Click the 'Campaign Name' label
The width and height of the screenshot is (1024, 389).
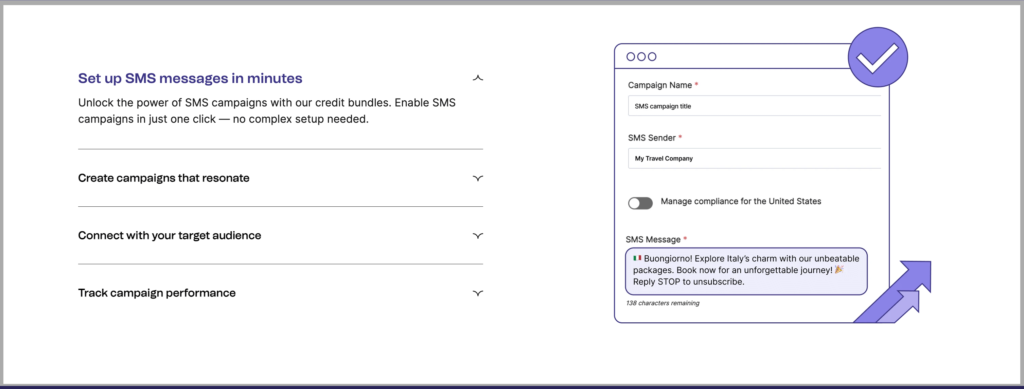663,85
